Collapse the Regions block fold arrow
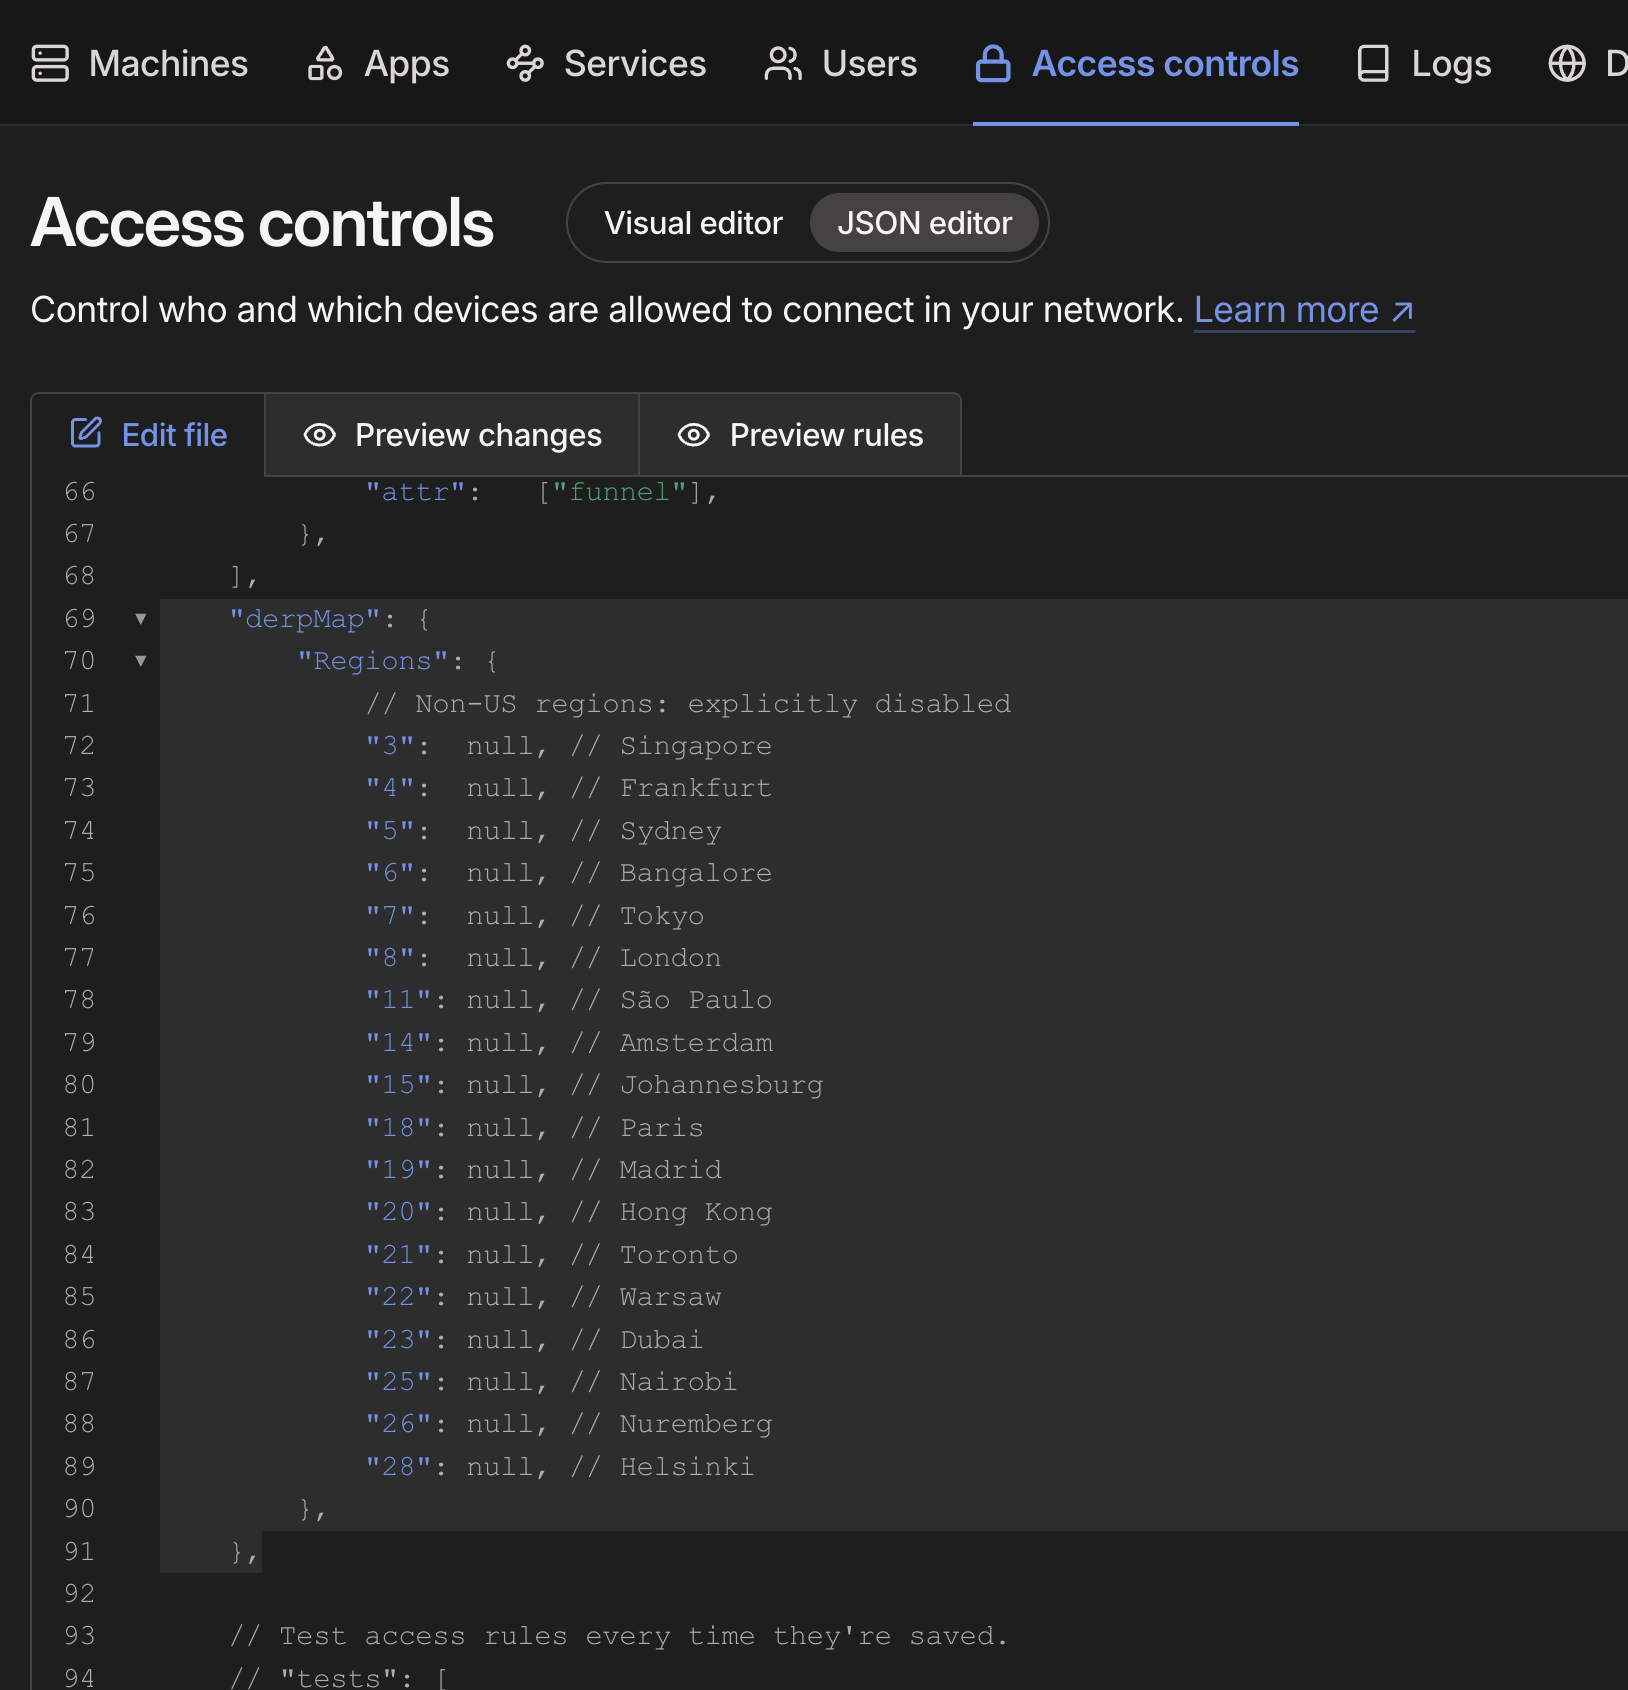 pos(141,661)
